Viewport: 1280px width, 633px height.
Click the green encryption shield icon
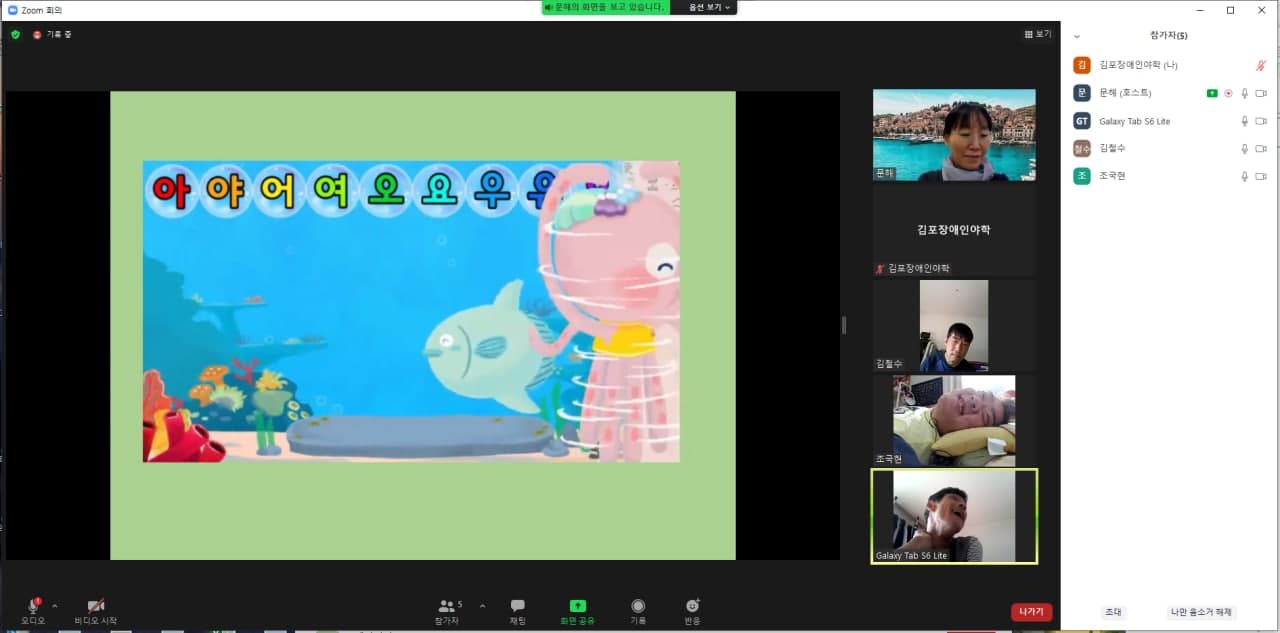[x=15, y=34]
